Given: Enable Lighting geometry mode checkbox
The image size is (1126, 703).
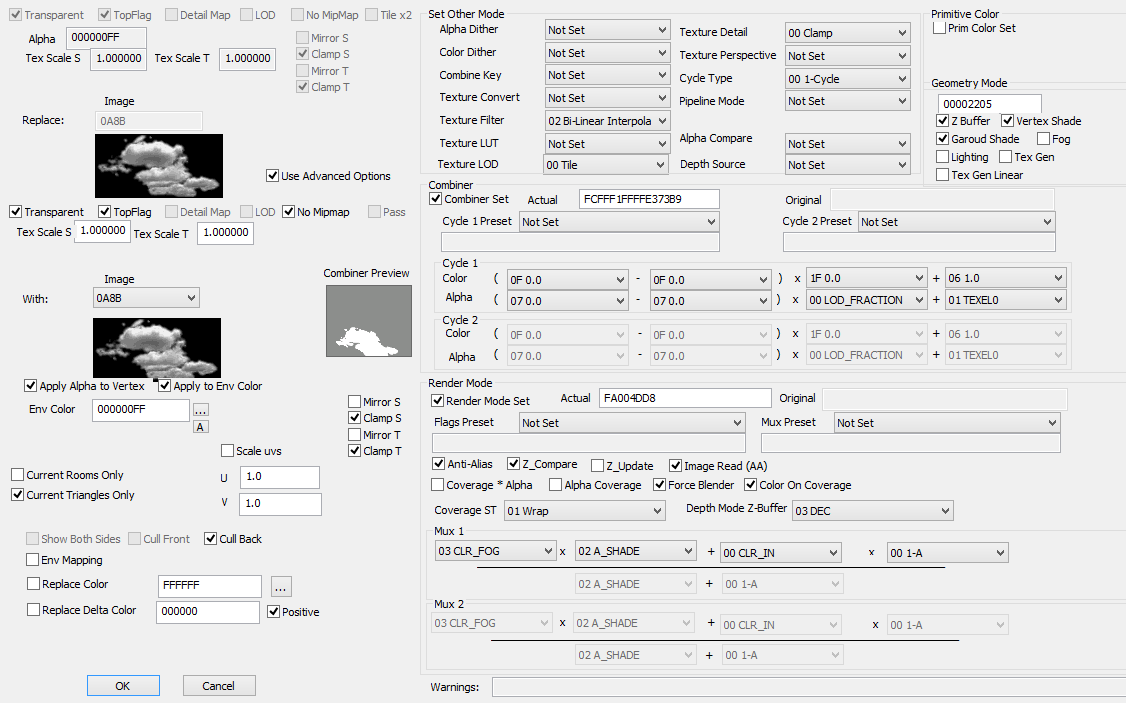Looking at the screenshot, I should pyautogui.click(x=942, y=157).
